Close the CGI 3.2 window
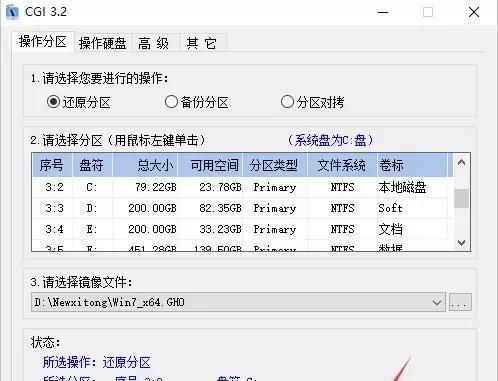The height and width of the screenshot is (381, 498). [474, 12]
